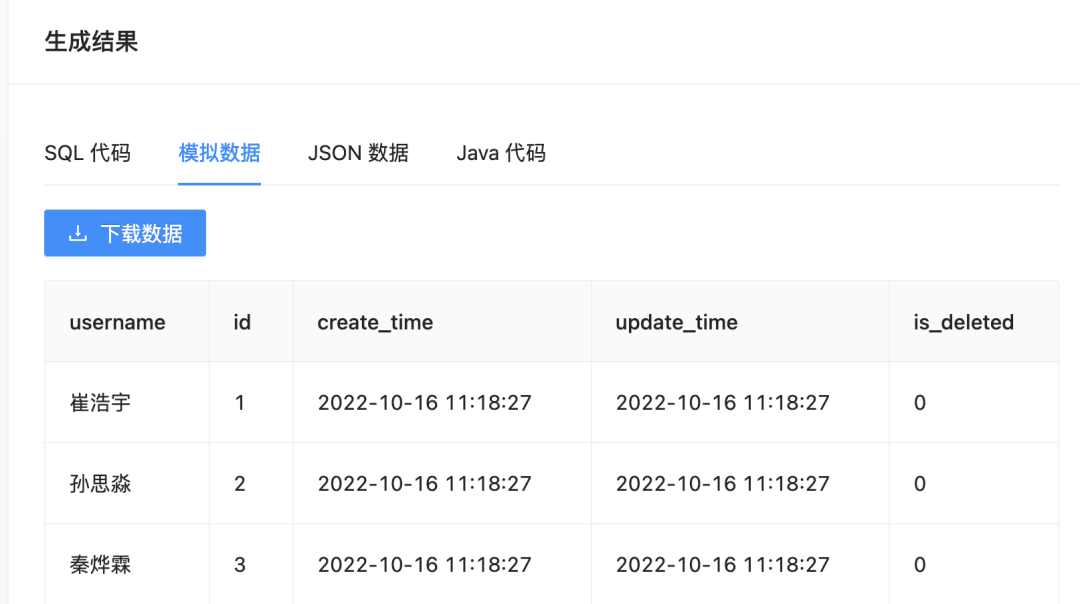
Task: Switch to the SQL 代码 tab
Action: (87, 153)
